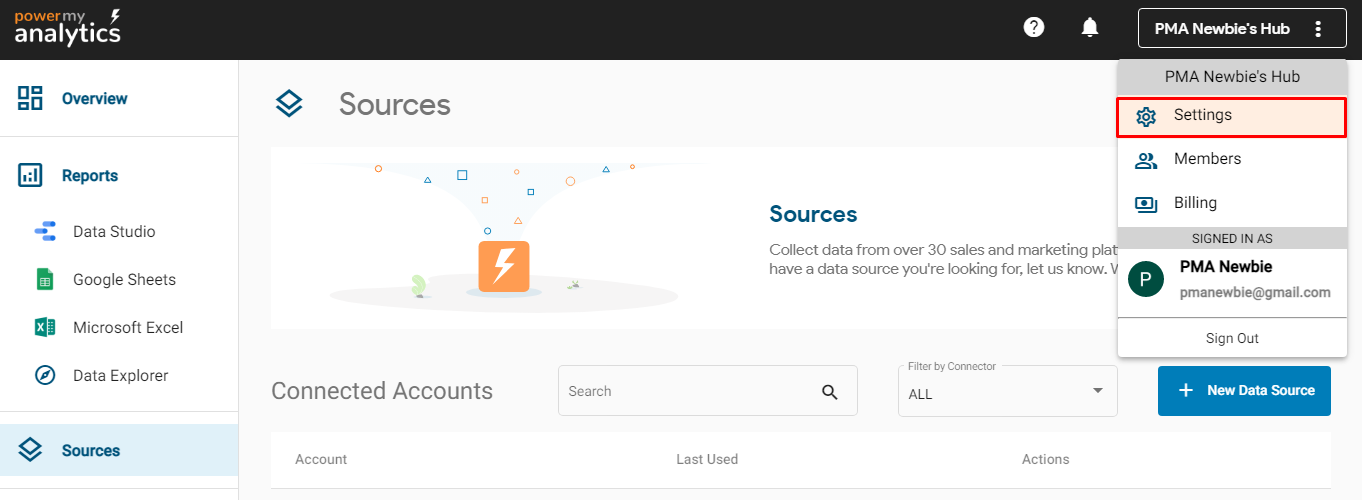Expand the Filter by Connector dropdown
Image resolution: width=1362 pixels, height=500 pixels.
coord(1007,390)
